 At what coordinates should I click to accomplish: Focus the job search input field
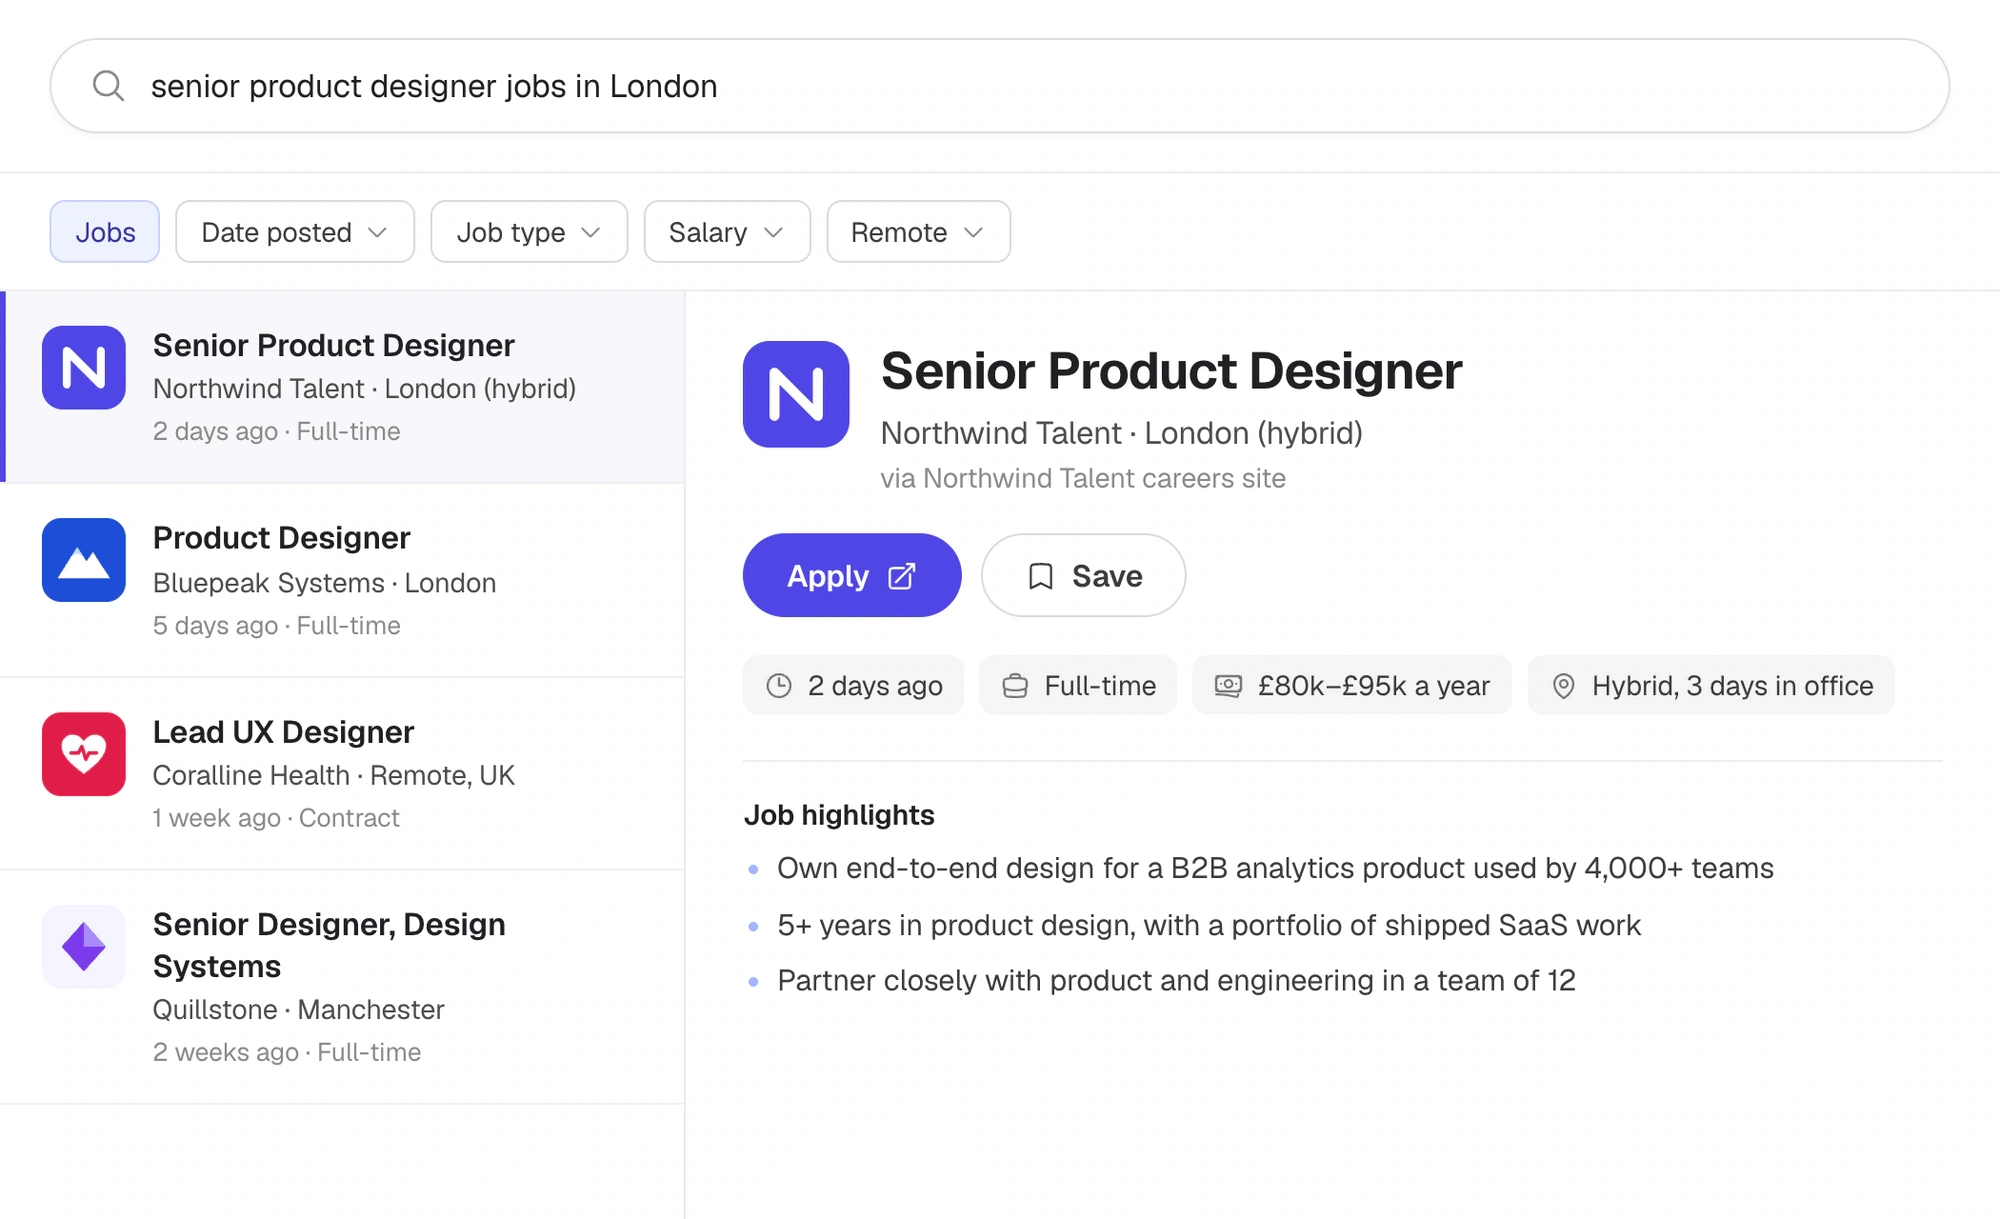[1000, 86]
